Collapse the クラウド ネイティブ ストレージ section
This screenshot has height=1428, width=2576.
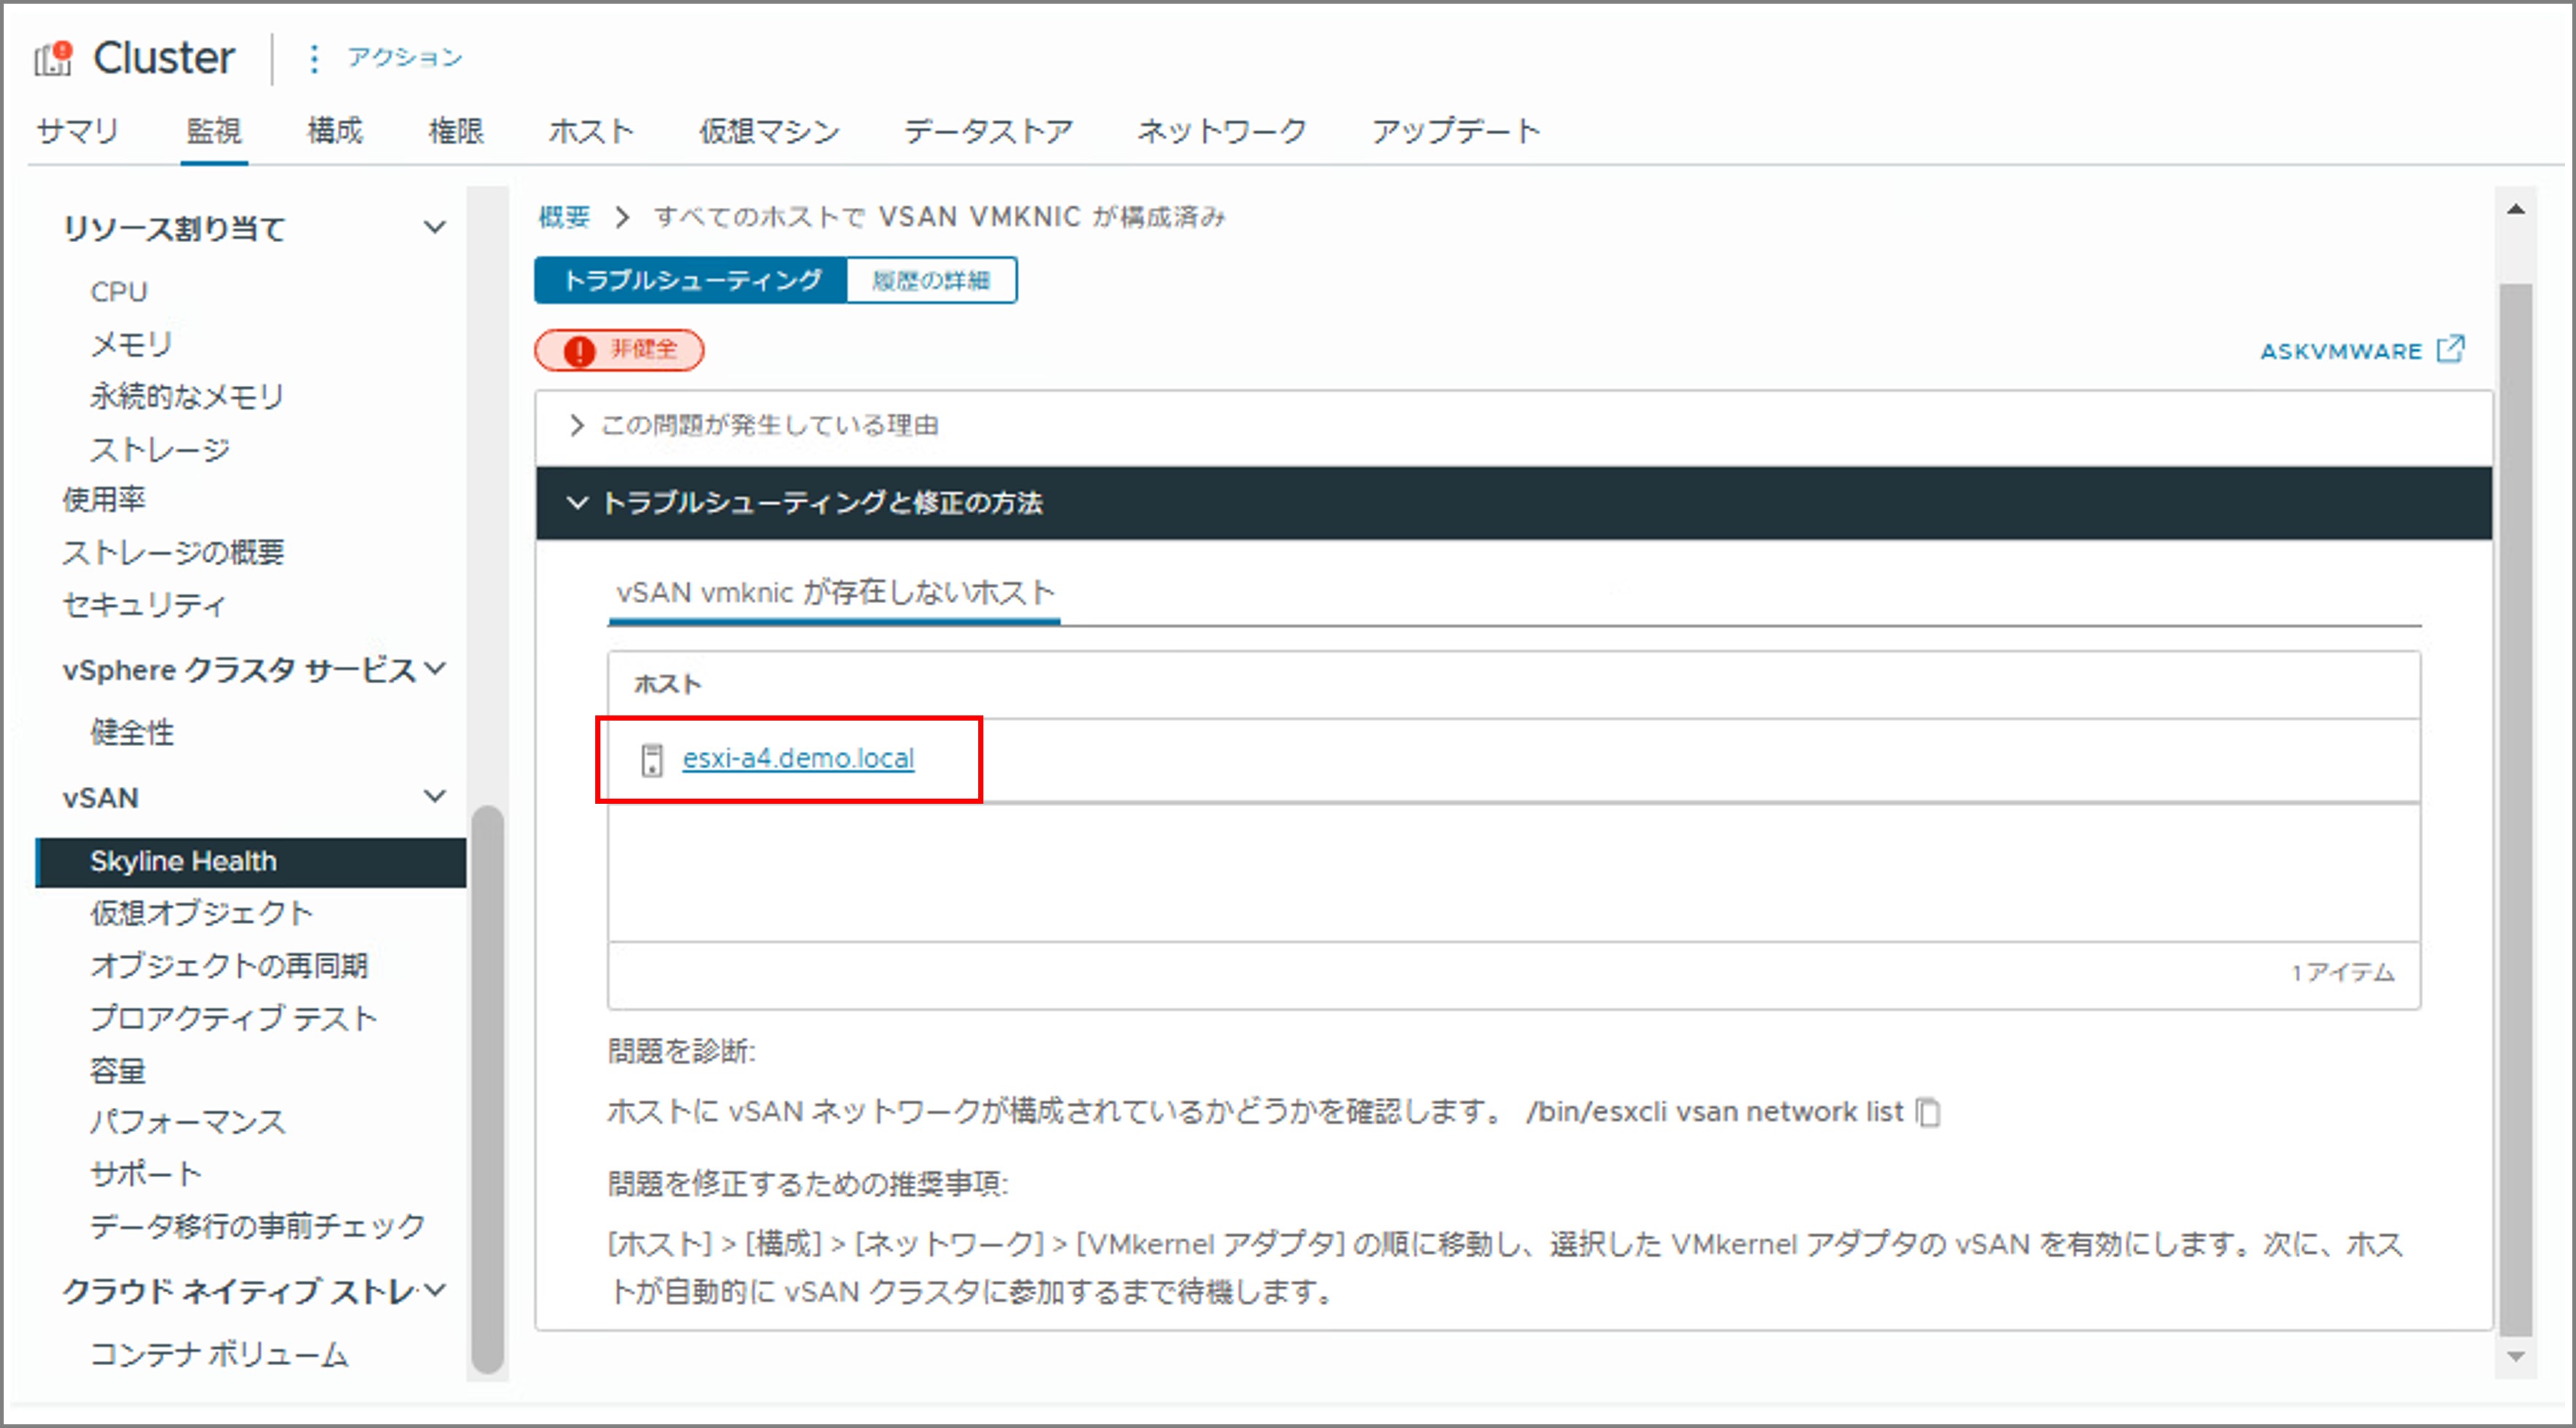pos(435,1290)
